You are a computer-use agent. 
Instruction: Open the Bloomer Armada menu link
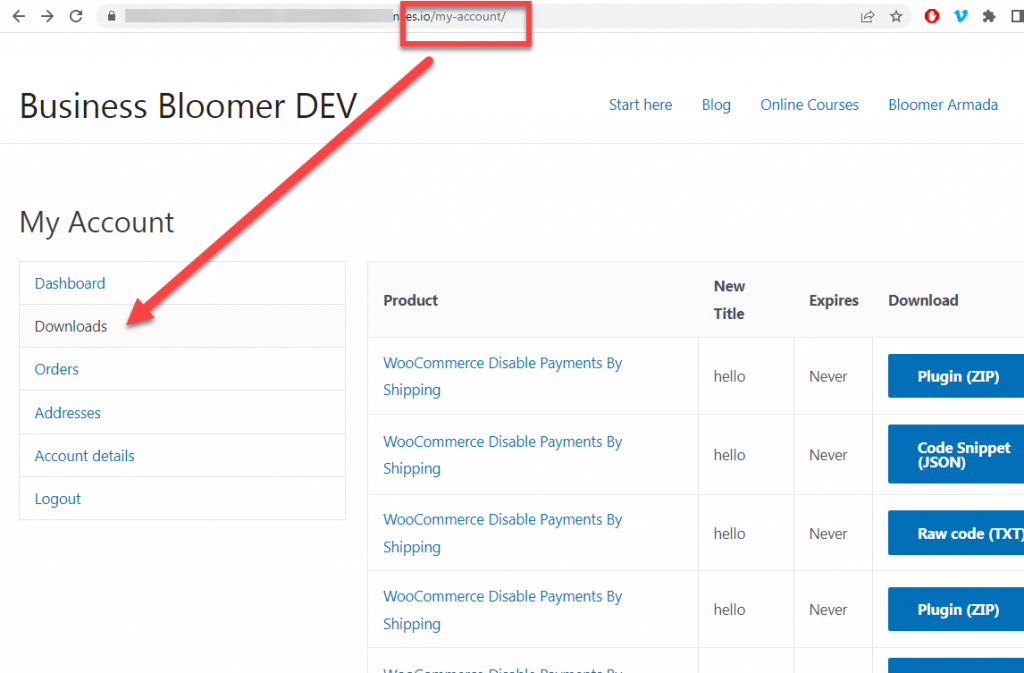click(942, 104)
